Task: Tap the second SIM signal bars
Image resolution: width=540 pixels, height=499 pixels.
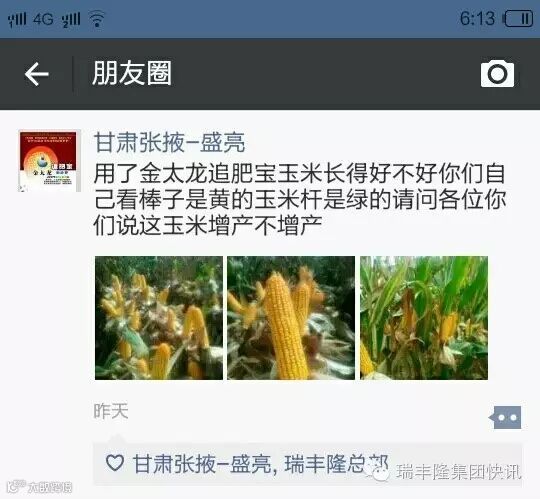Action: pyautogui.click(x=71, y=19)
